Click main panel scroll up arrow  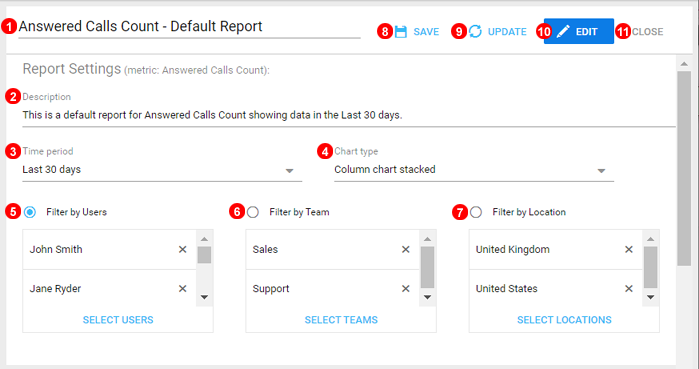tap(684, 65)
